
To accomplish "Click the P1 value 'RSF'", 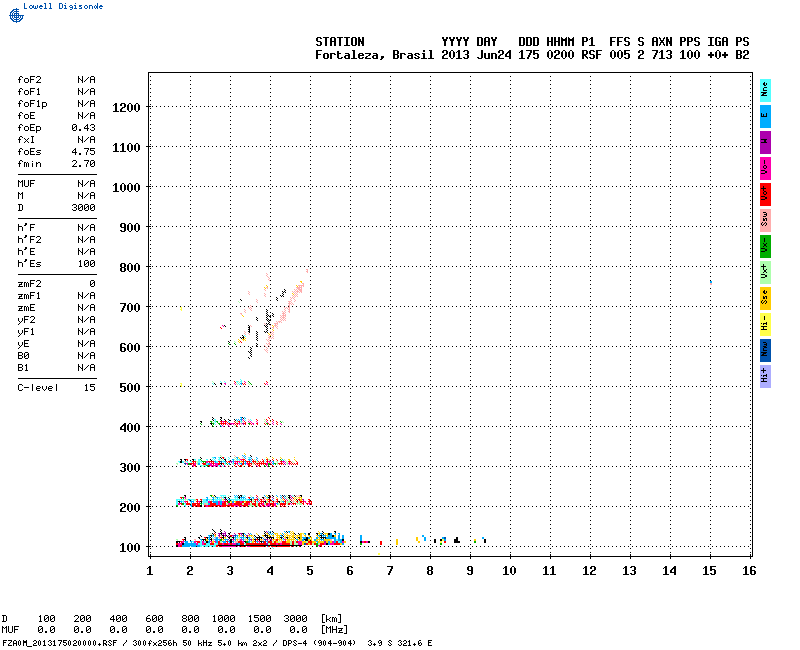I will 591,55.
